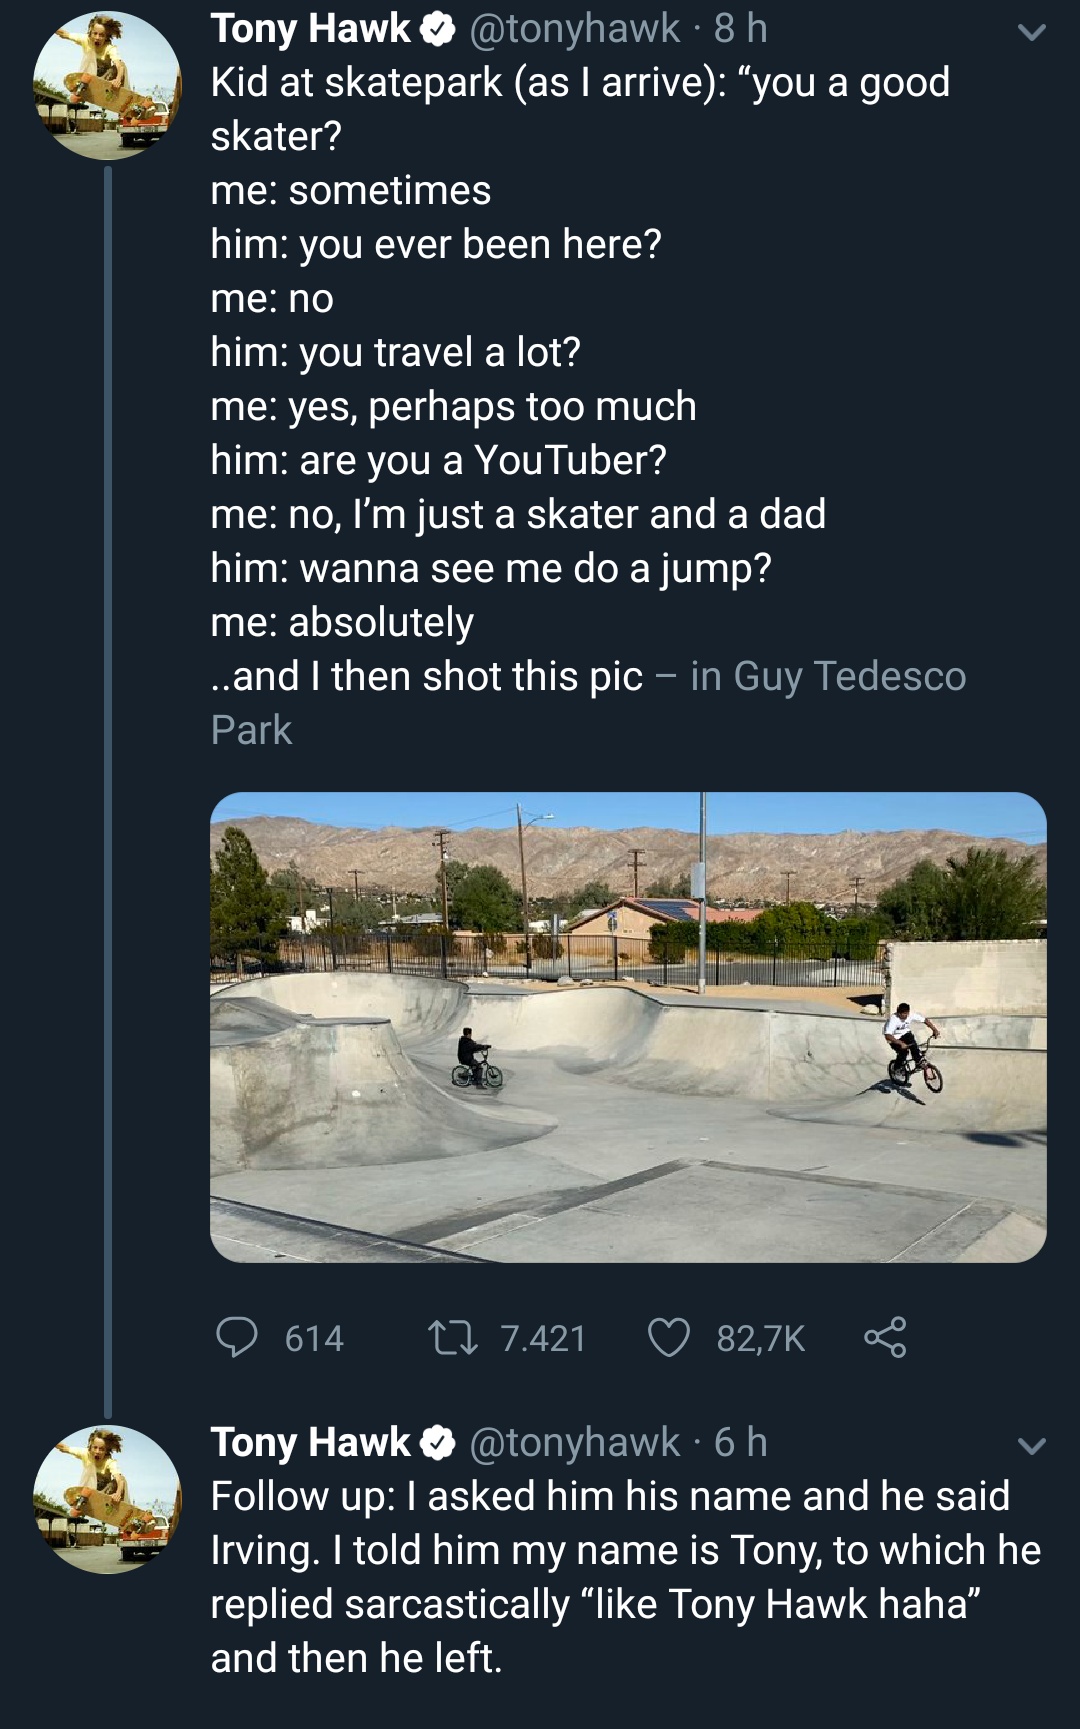The height and width of the screenshot is (1729, 1080).
Task: Click the @tonyhawk handle on the top tweet
Action: coord(574,29)
